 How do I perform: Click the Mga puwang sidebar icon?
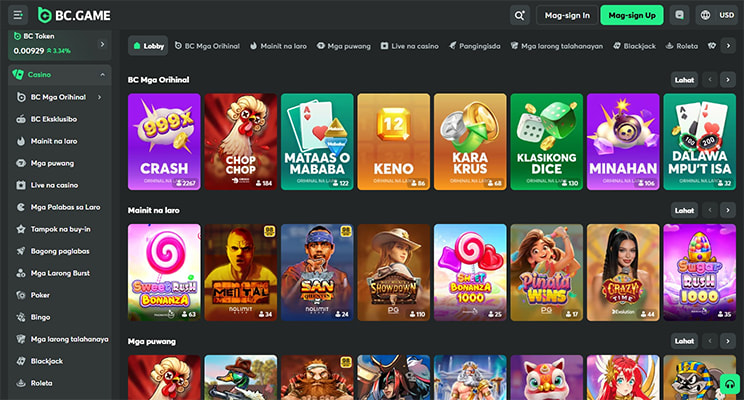click(21, 163)
